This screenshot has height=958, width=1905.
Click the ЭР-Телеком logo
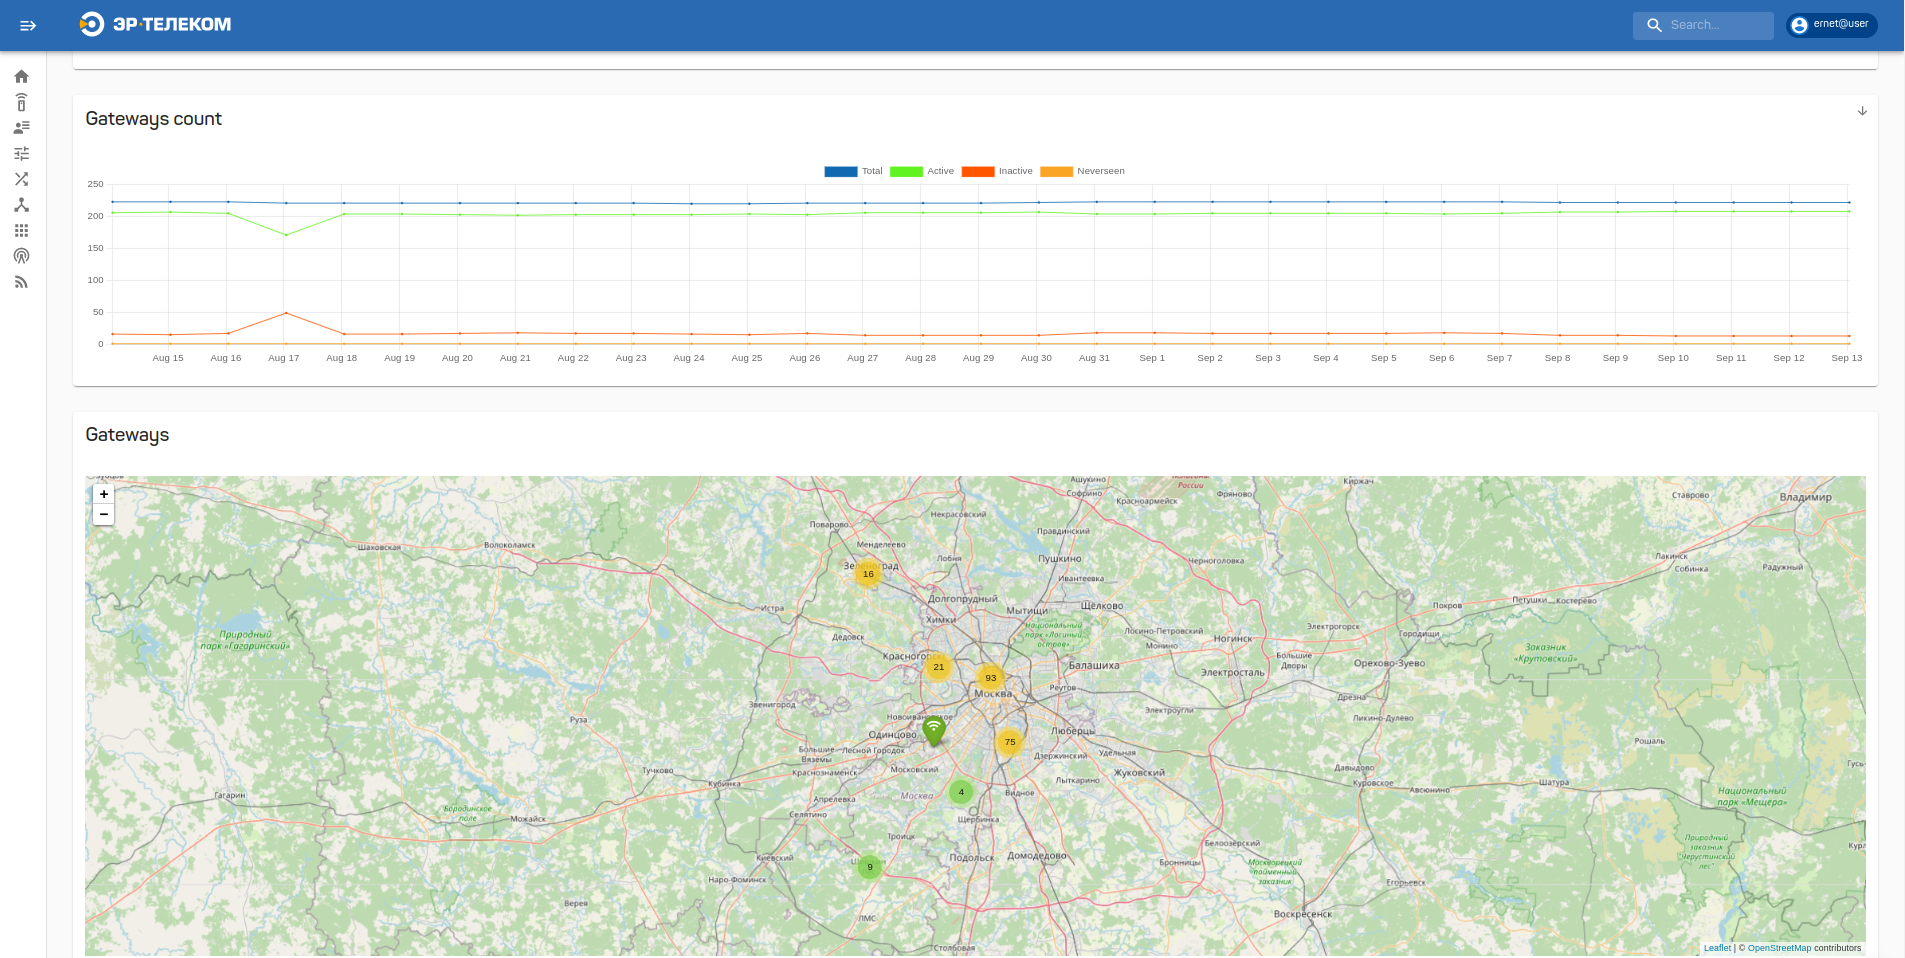(155, 24)
